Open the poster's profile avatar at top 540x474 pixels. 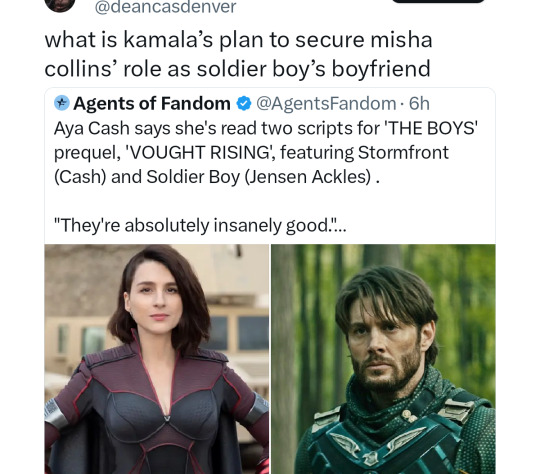(x=60, y=4)
